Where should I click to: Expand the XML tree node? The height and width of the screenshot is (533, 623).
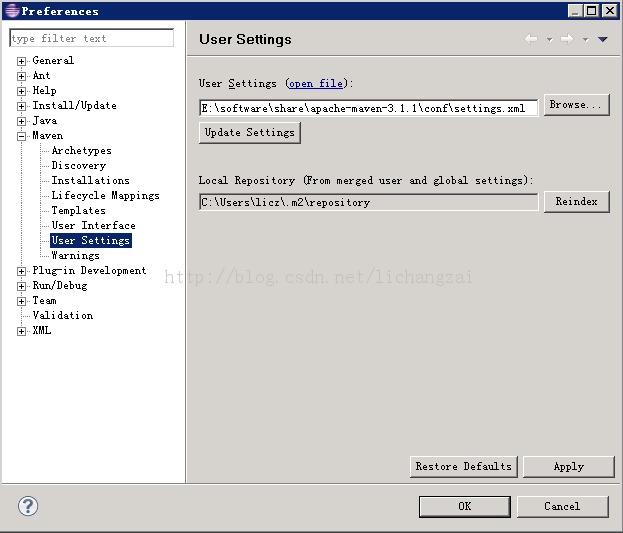click(x=22, y=331)
